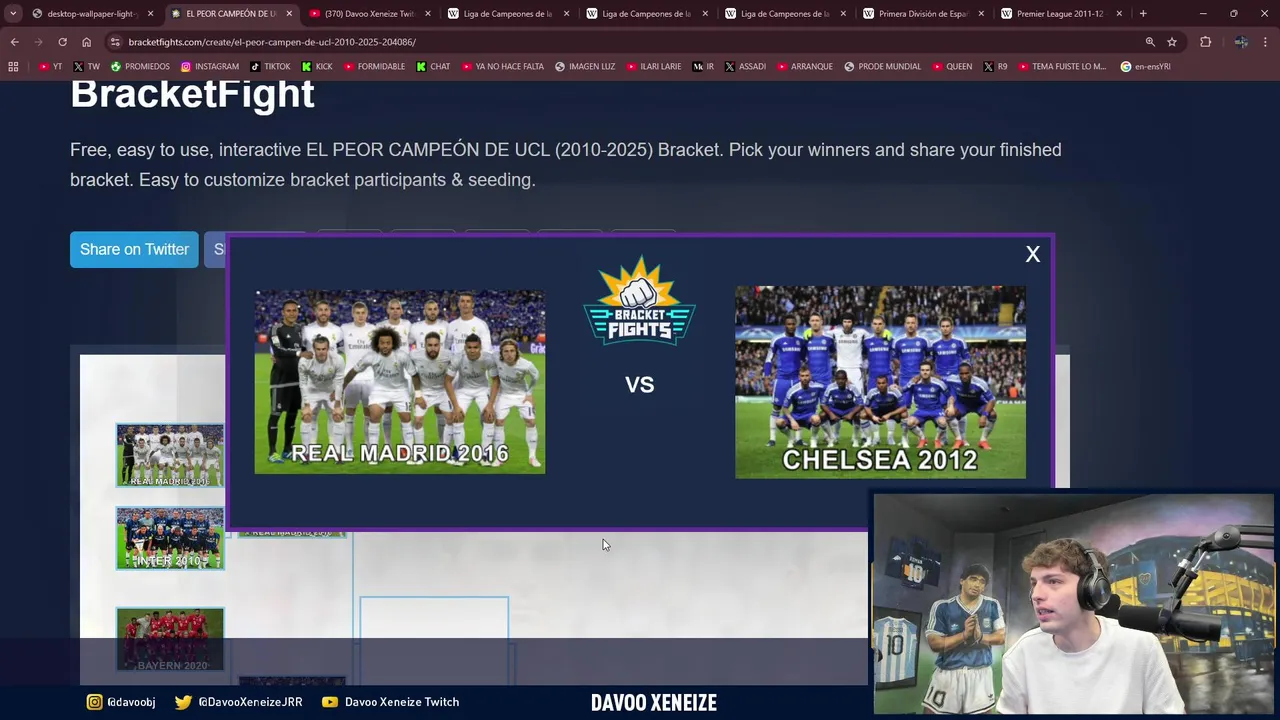Switch to the desktop-wallpaper-light tab
Image resolution: width=1280 pixels, height=720 pixels.
[x=91, y=14]
